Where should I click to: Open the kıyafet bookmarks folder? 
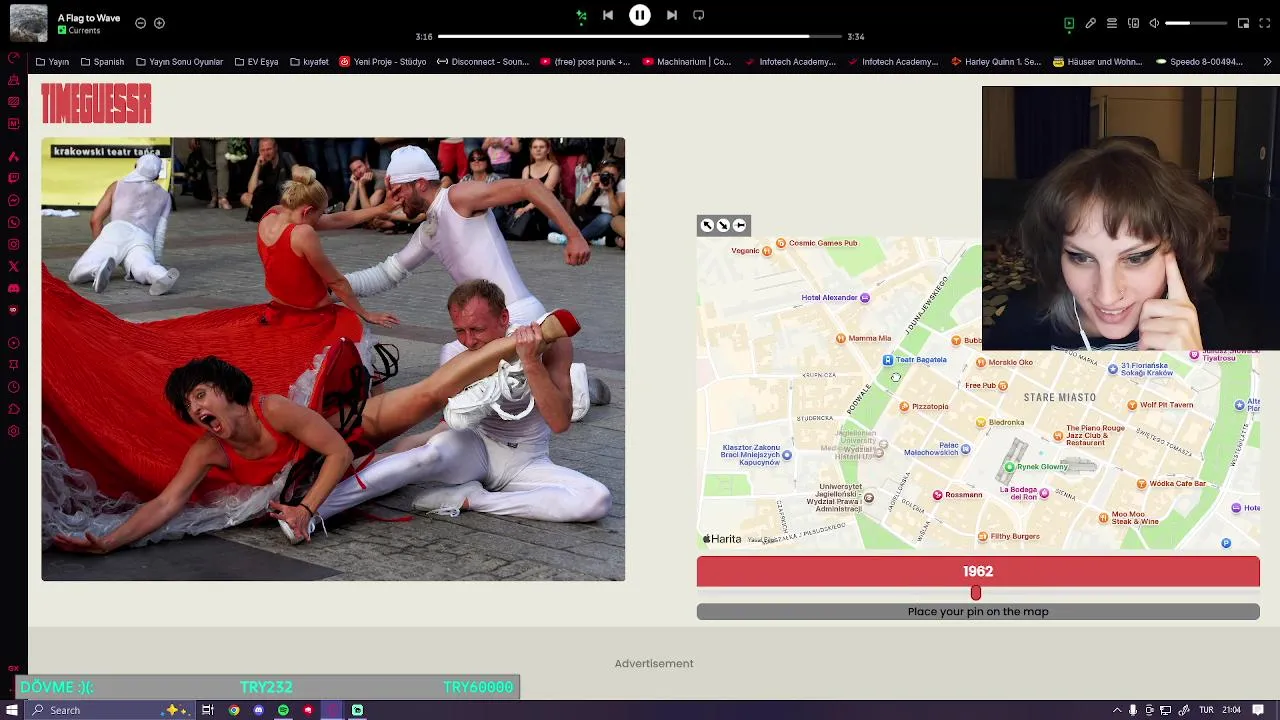click(309, 62)
